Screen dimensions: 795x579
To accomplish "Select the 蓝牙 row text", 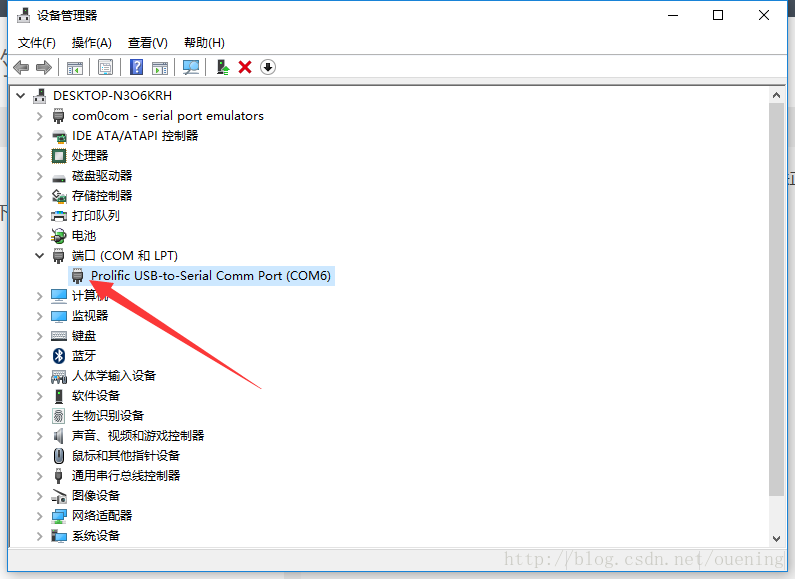I will click(84, 356).
